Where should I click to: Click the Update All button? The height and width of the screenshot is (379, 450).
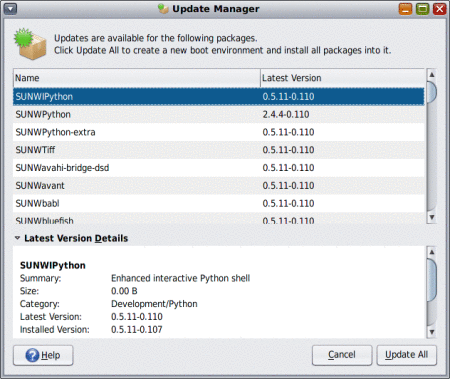click(x=406, y=355)
